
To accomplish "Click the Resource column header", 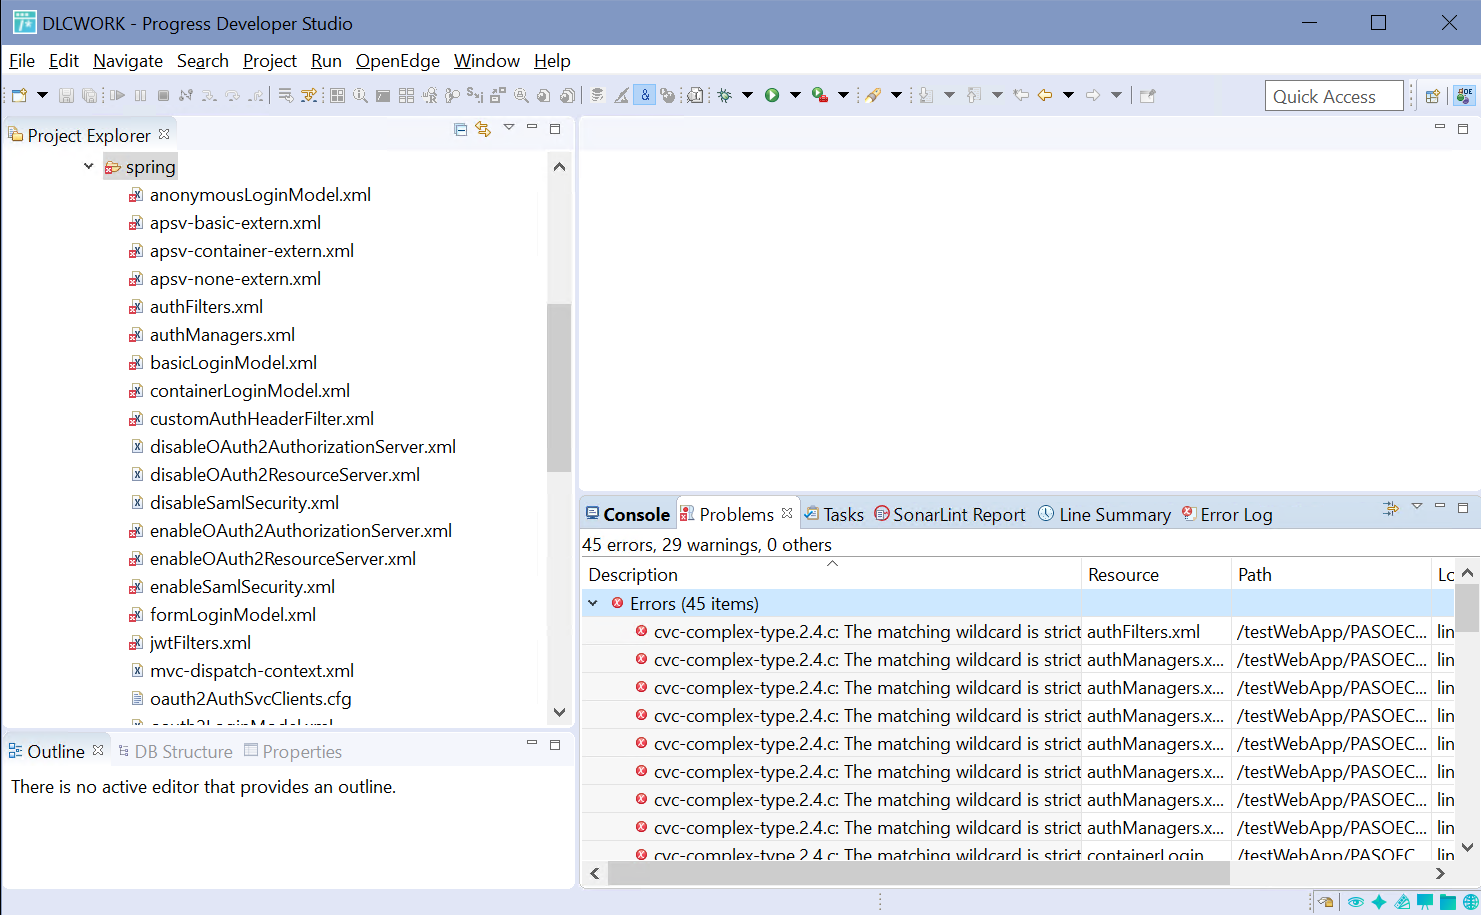I will [1156, 575].
